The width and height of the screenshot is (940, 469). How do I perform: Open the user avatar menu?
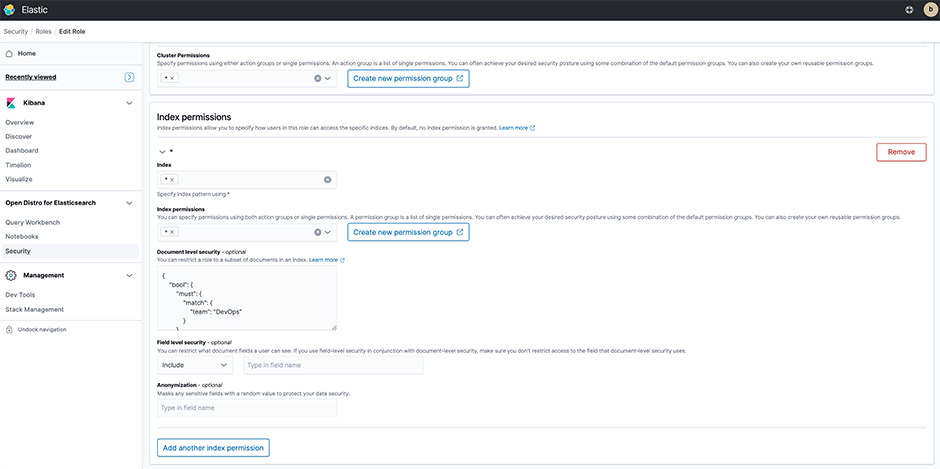[930, 10]
